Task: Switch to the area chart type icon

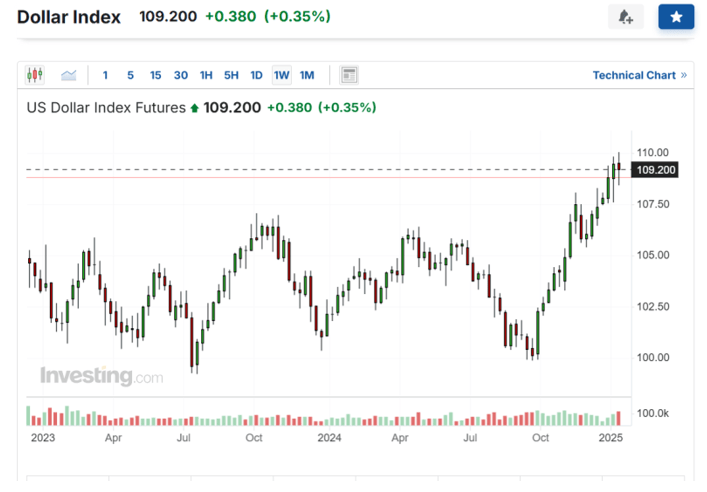Action: tap(69, 75)
